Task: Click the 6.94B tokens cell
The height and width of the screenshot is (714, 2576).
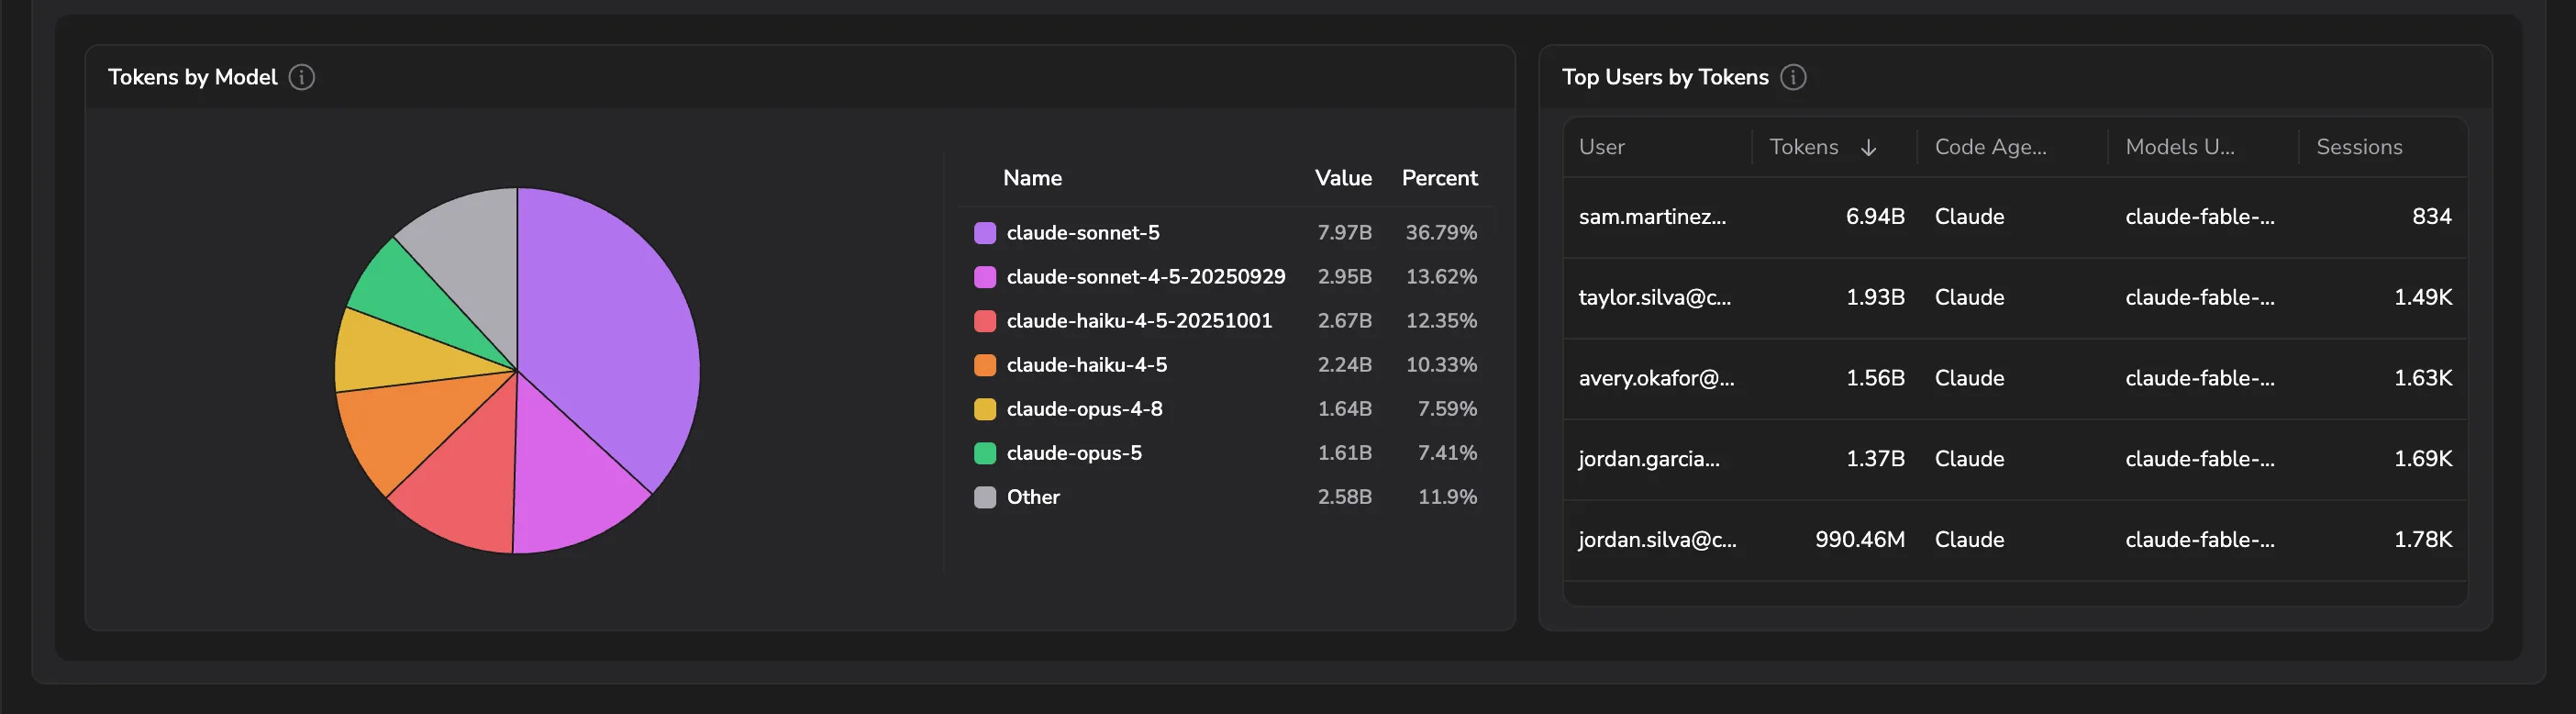Action: [x=1875, y=217]
